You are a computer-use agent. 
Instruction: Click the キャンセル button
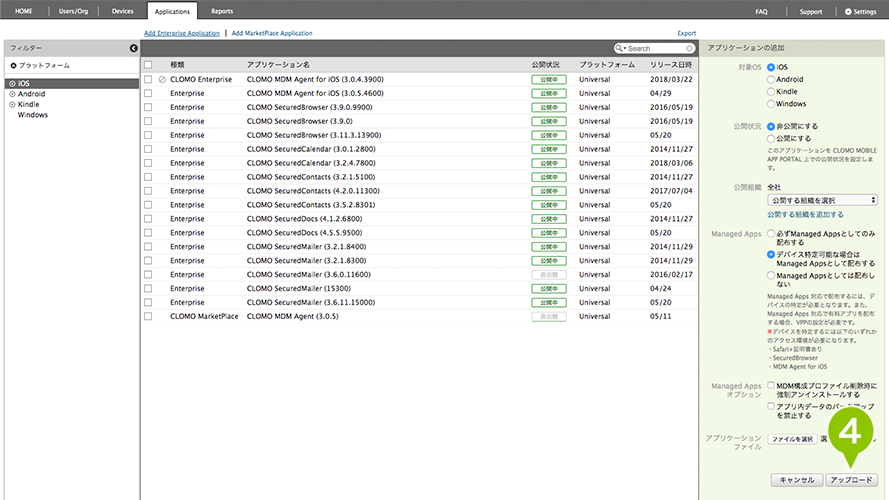(x=797, y=480)
